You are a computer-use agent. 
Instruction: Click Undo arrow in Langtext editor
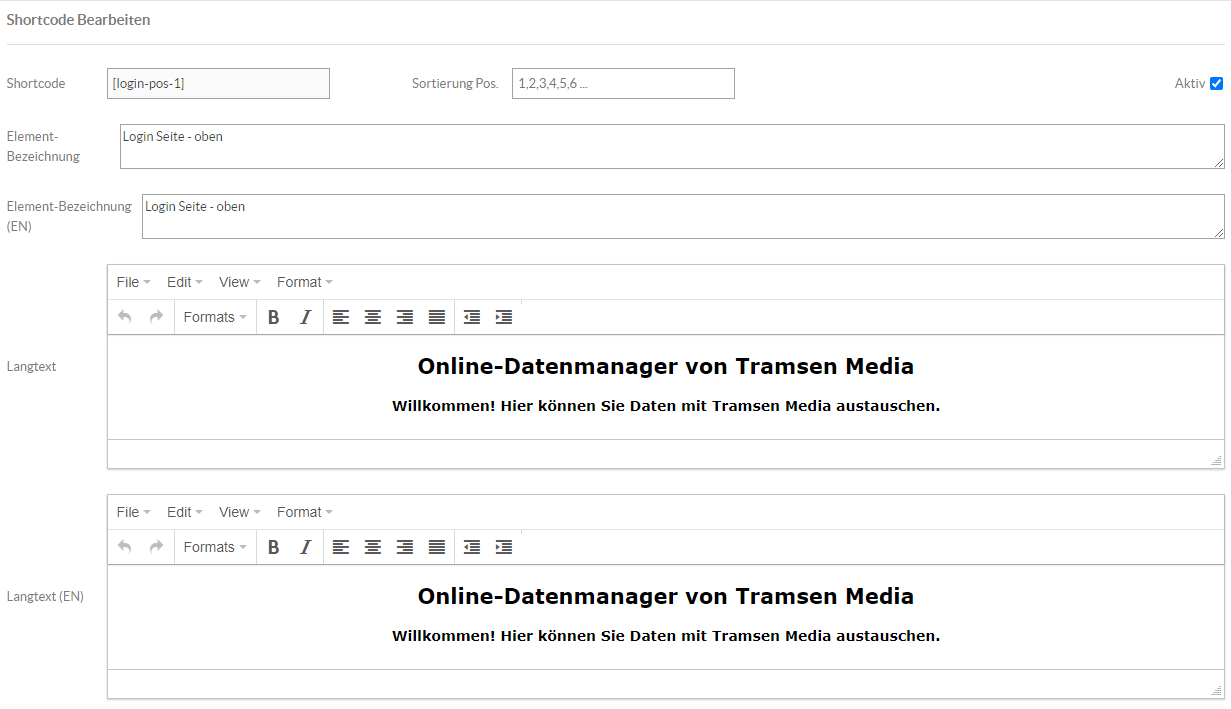pos(125,317)
